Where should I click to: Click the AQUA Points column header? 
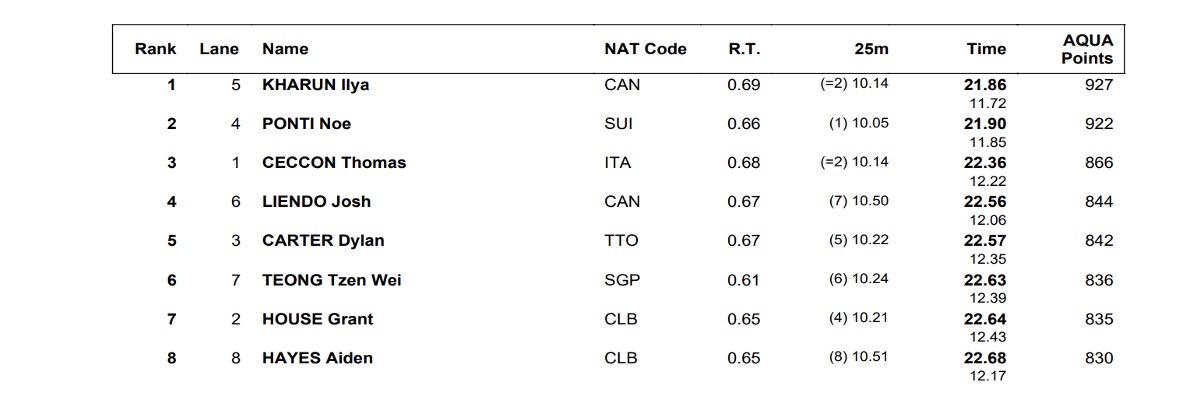coord(1087,49)
